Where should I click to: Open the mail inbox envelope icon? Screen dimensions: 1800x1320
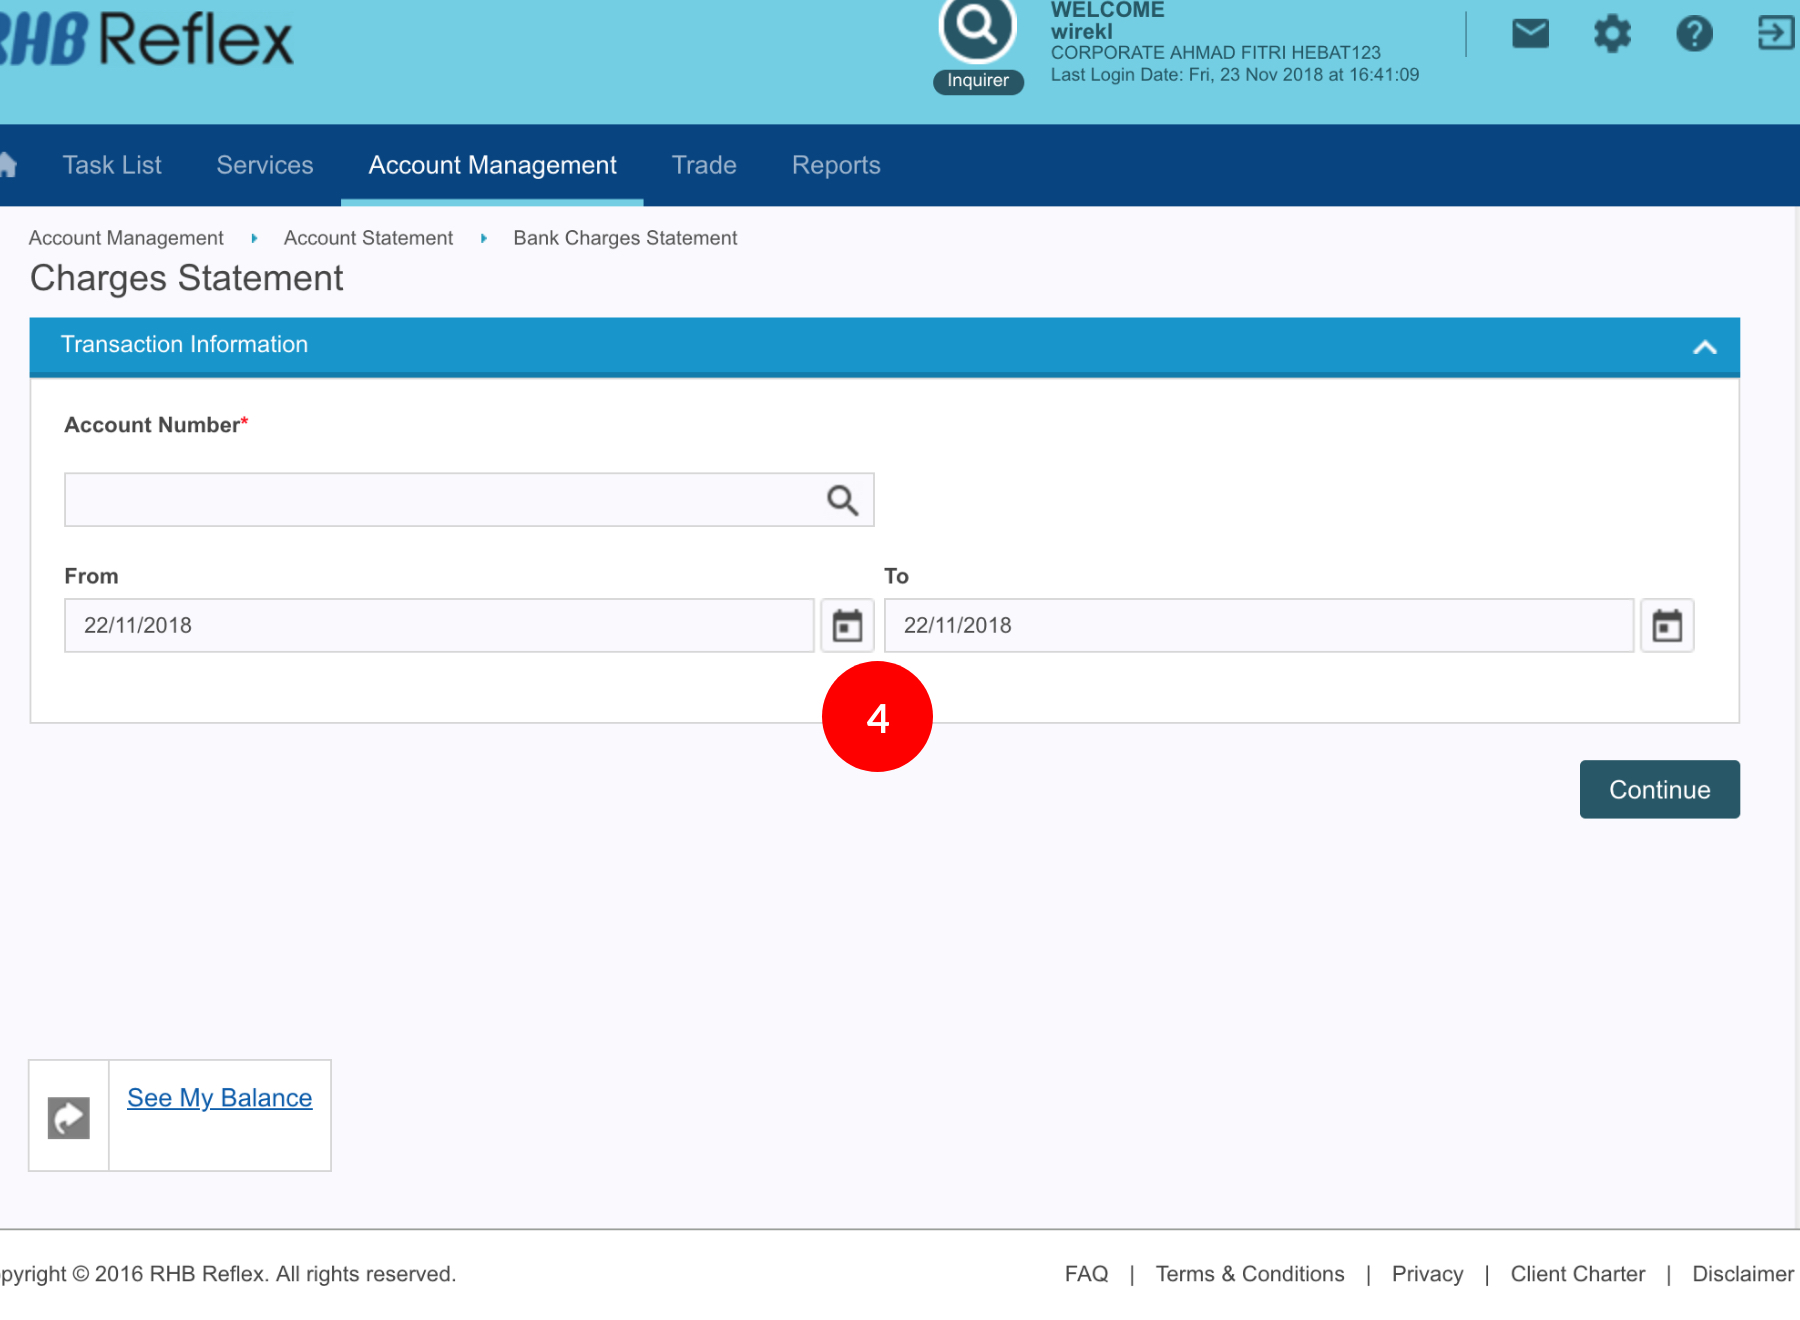click(x=1530, y=34)
